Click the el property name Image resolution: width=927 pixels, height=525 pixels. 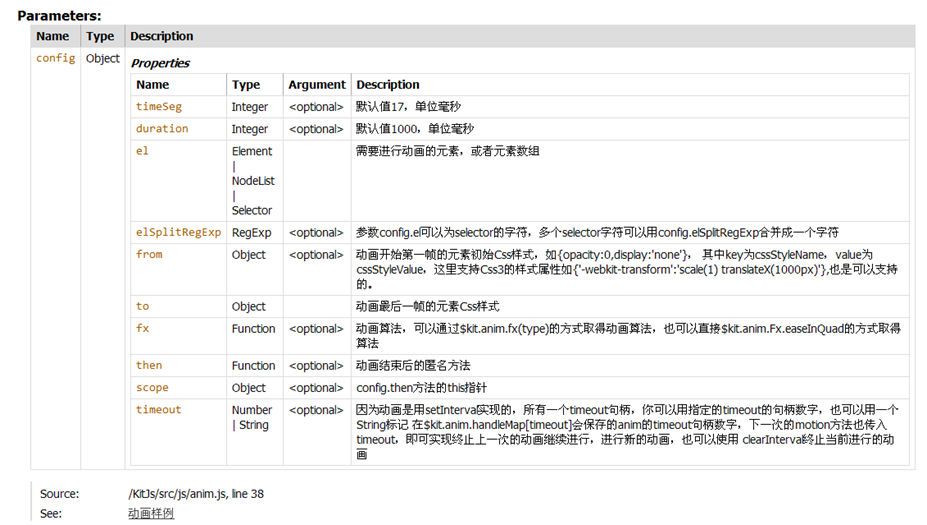tap(142, 151)
